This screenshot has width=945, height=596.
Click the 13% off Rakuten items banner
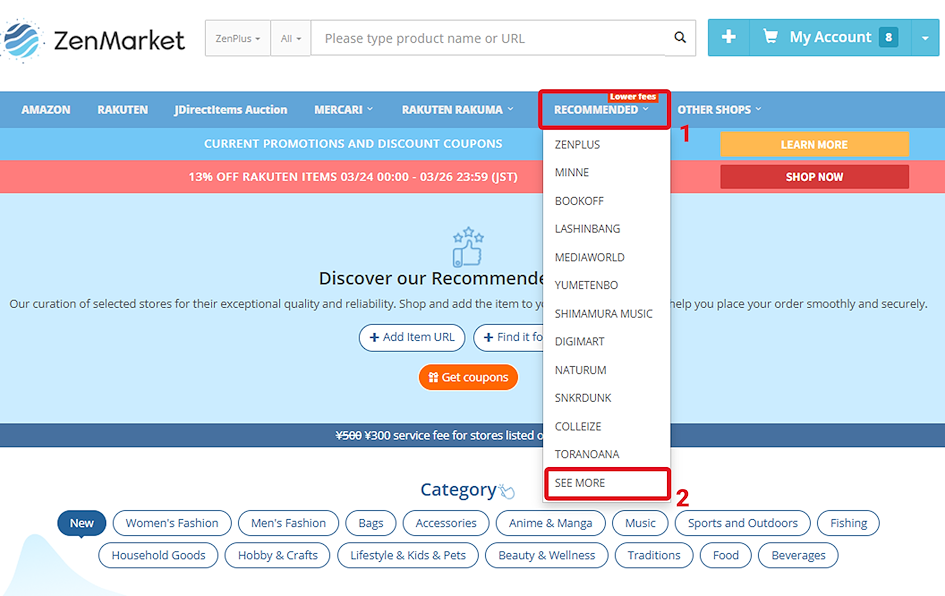(x=353, y=177)
